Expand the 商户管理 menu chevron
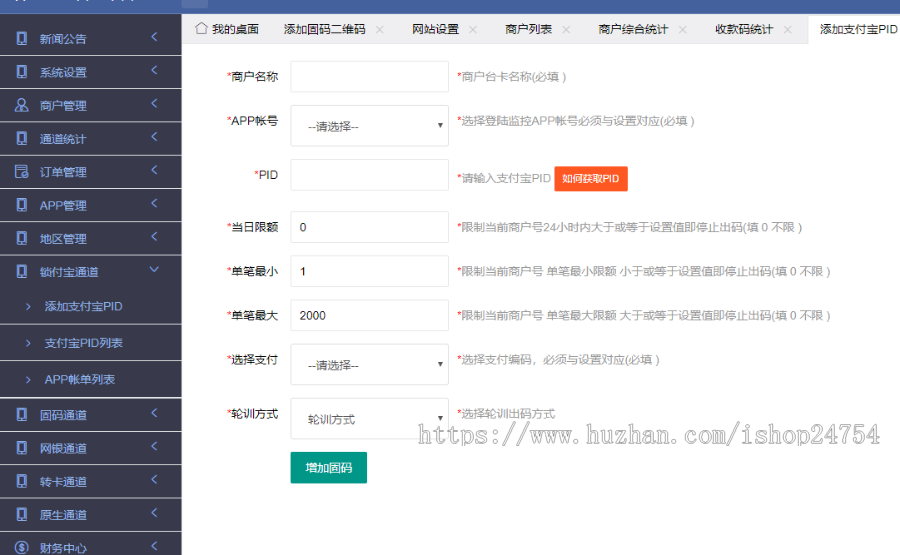The image size is (900, 555). 154,103
